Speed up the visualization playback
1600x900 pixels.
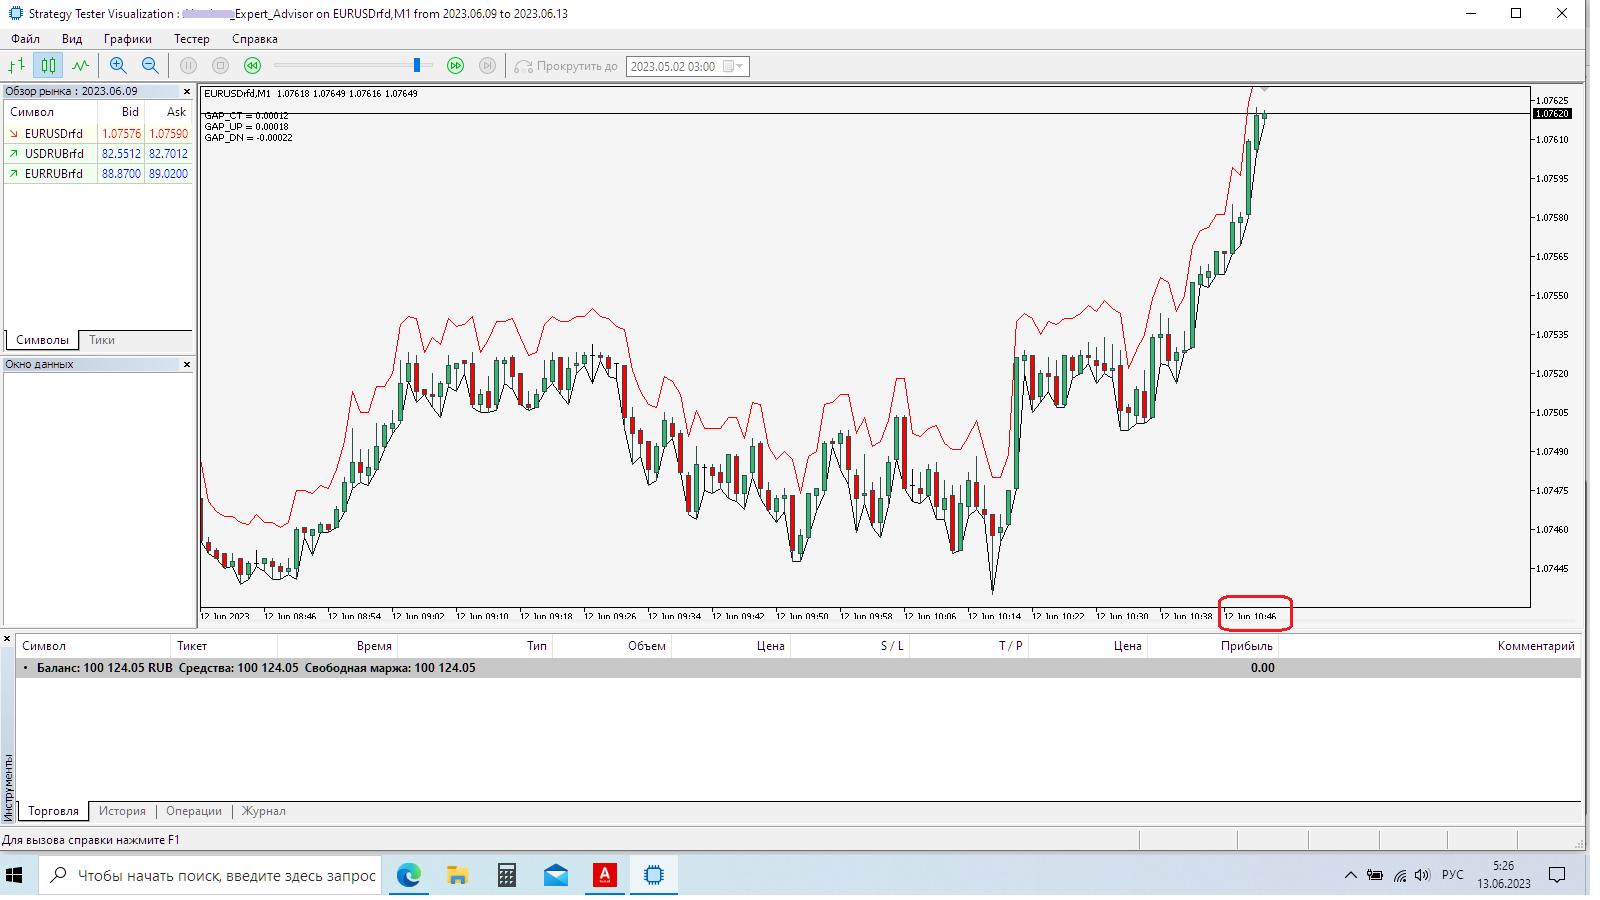coord(455,66)
